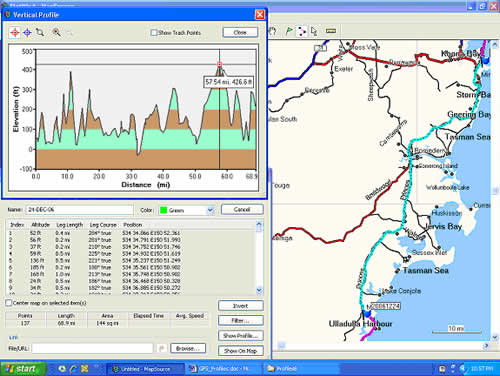Choose the zoom selection box tool
The width and height of the screenshot is (500, 376).
pyautogui.click(x=40, y=32)
